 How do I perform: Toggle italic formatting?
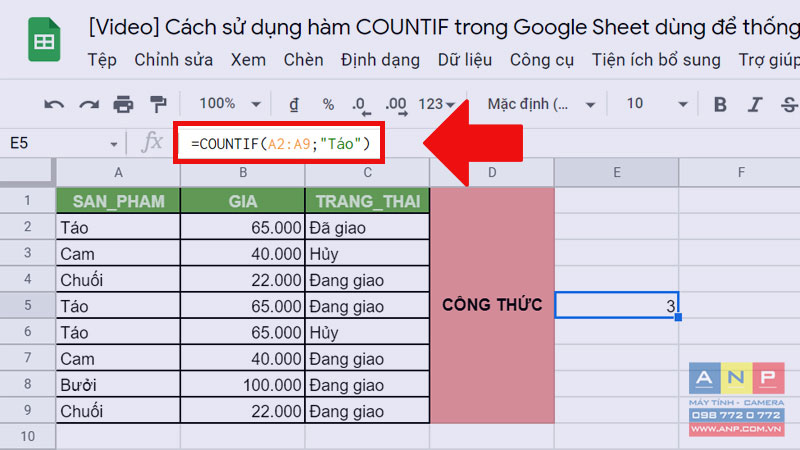click(754, 104)
